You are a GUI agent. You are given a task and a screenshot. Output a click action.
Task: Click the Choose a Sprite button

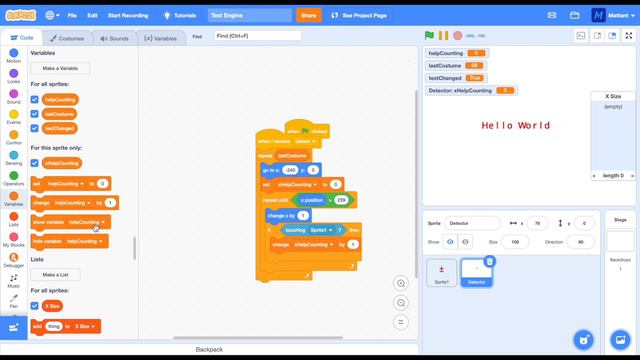point(584,340)
